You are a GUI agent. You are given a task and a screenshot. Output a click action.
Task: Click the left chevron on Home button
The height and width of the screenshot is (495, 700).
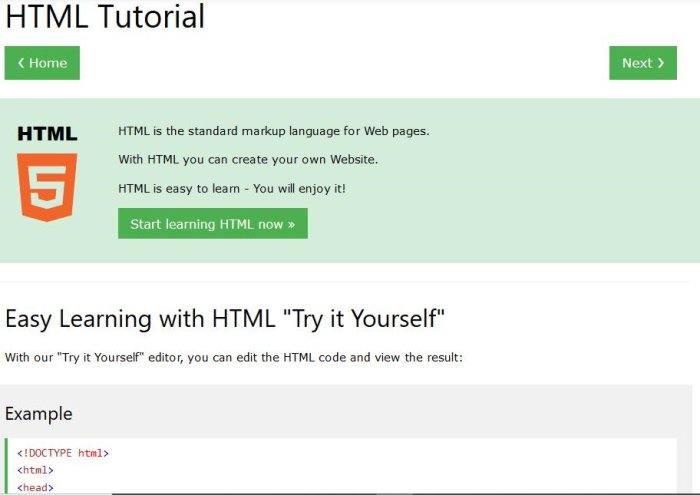point(21,63)
